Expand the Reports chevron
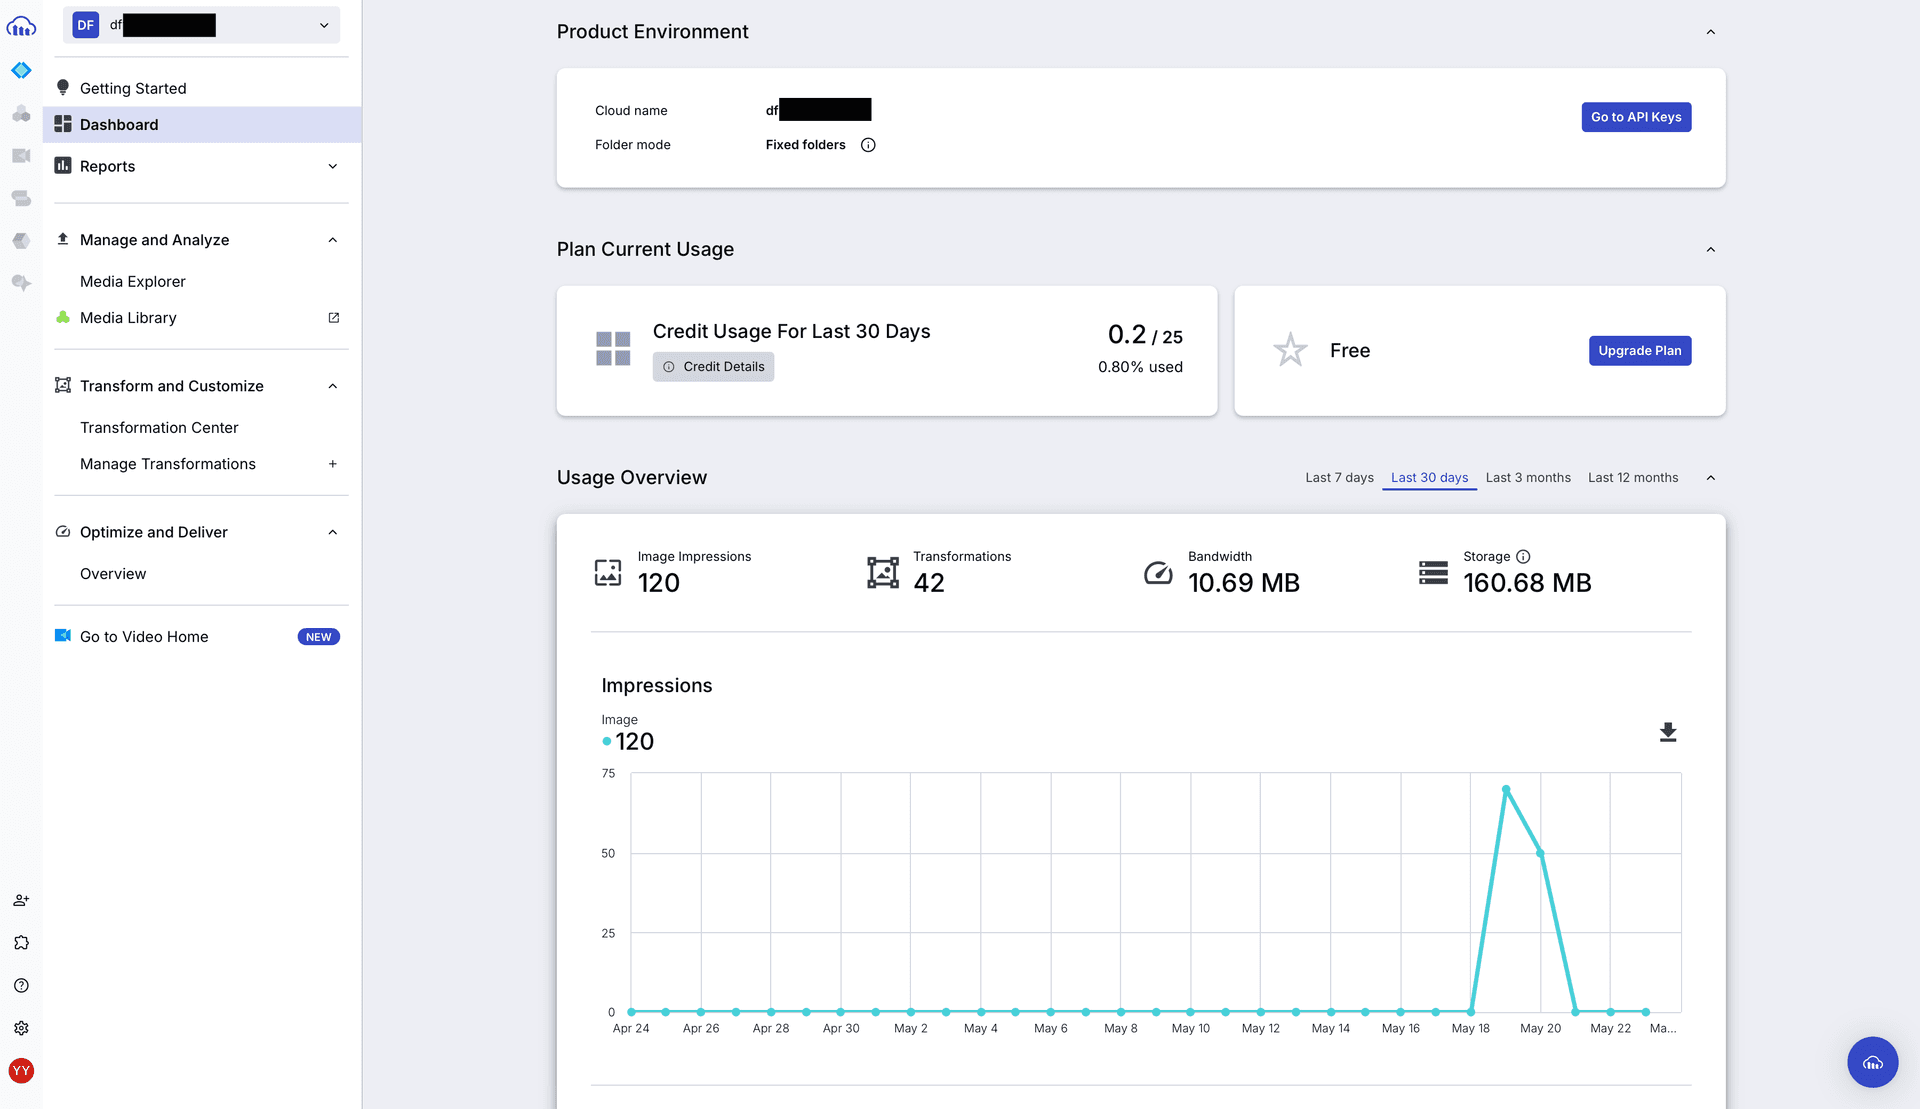This screenshot has height=1109, width=1920. click(x=333, y=166)
